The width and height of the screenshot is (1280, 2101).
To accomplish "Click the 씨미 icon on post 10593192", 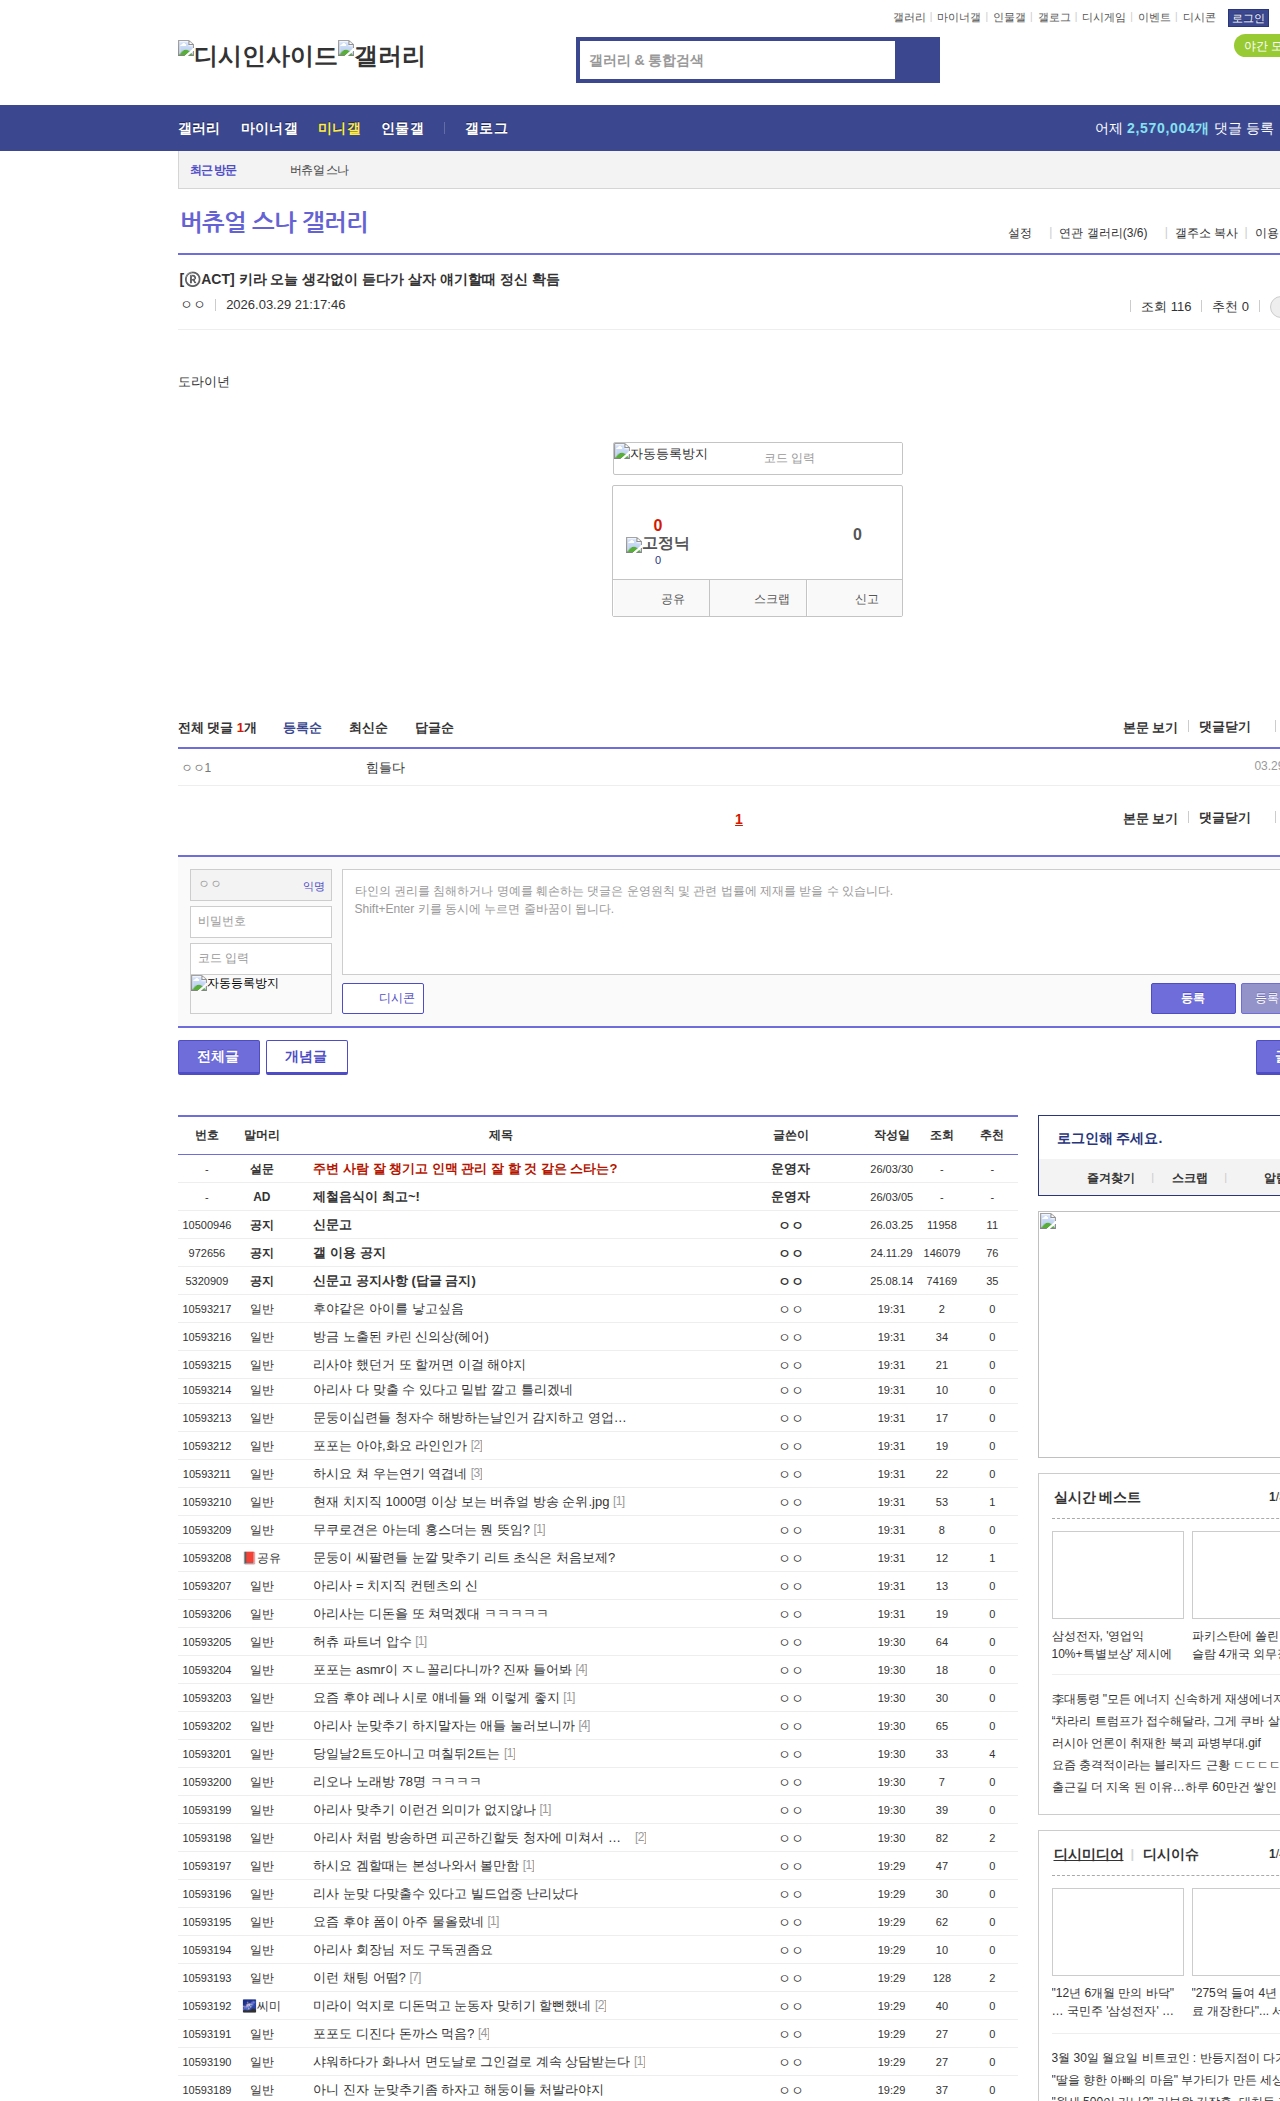I will tap(249, 2006).
